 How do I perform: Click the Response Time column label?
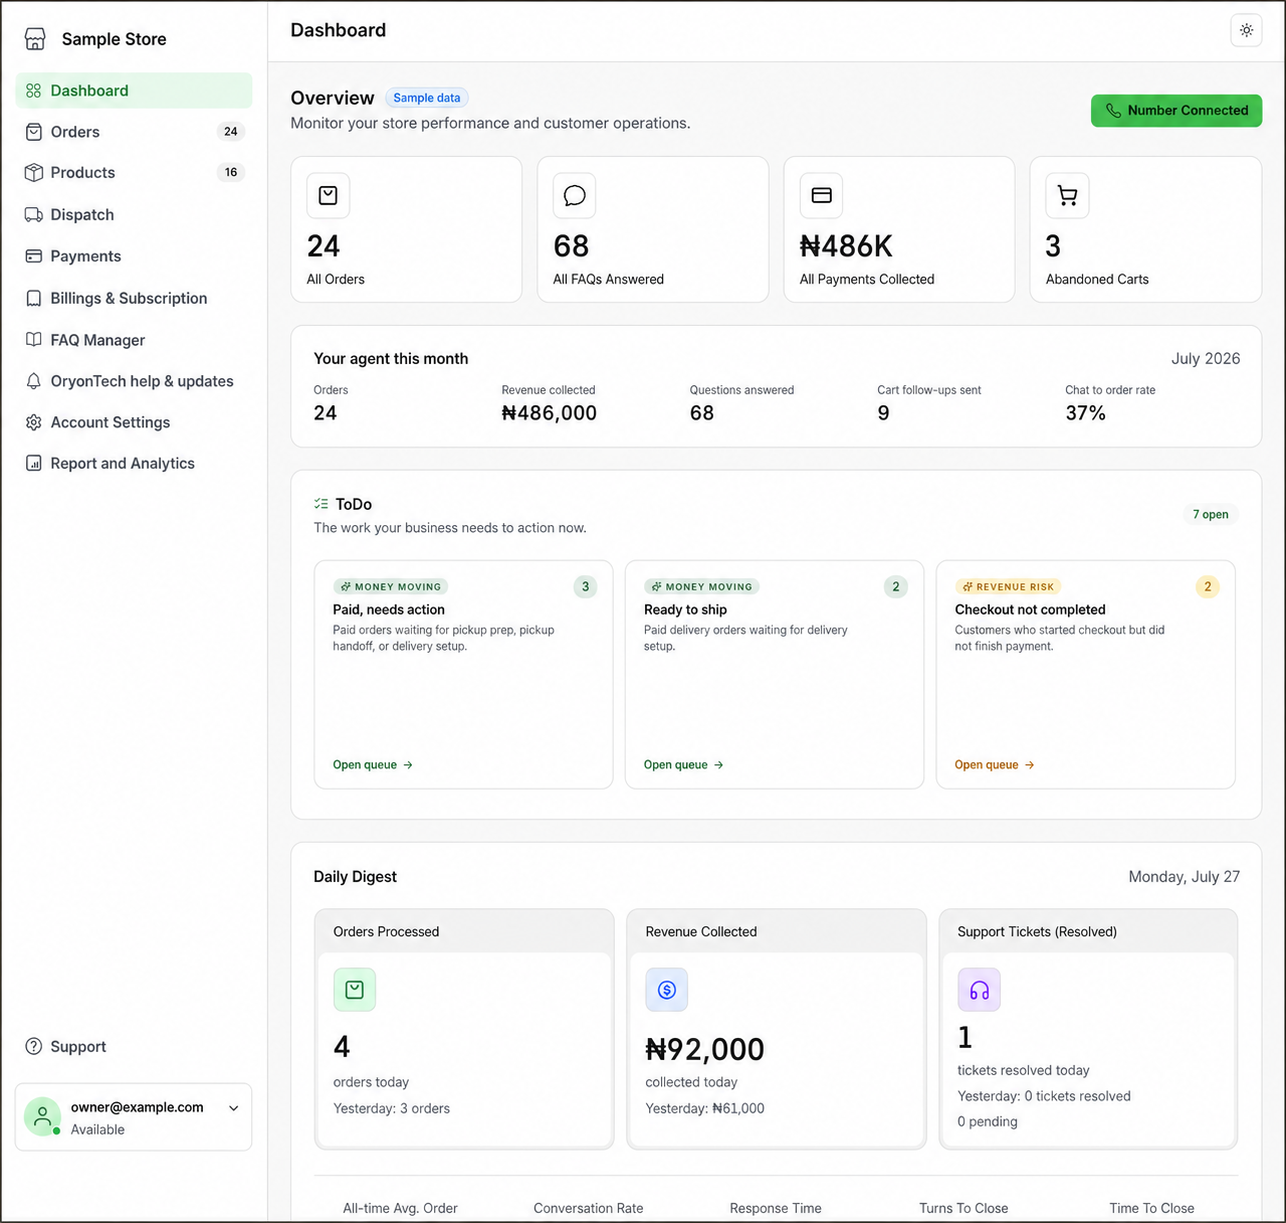(775, 1208)
